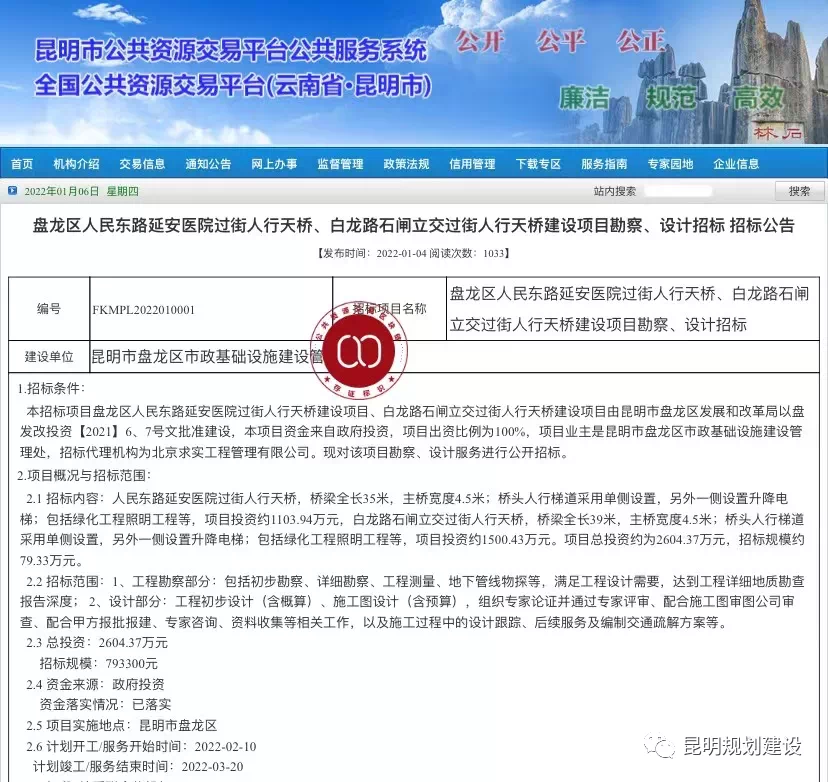The height and width of the screenshot is (782, 828).
Task: Open 网上办事 in the nav bar
Action: tap(274, 164)
